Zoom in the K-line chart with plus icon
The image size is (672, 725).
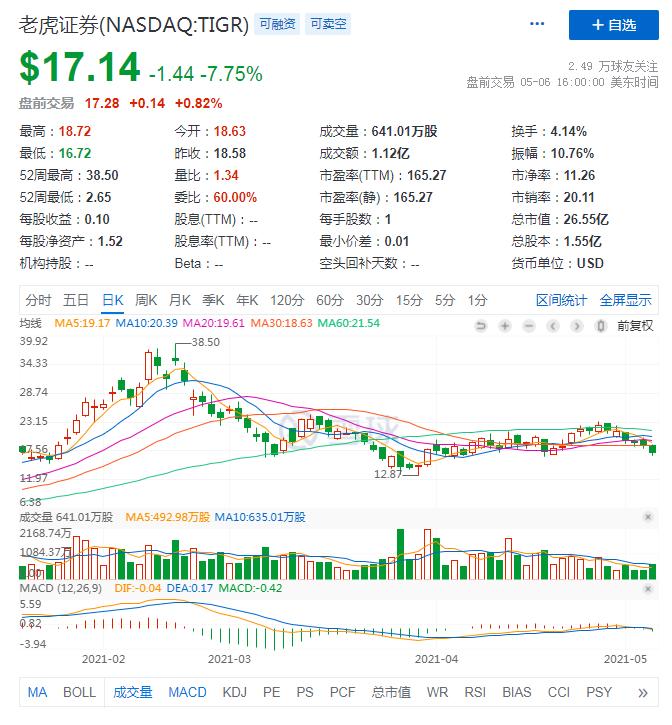coord(505,326)
